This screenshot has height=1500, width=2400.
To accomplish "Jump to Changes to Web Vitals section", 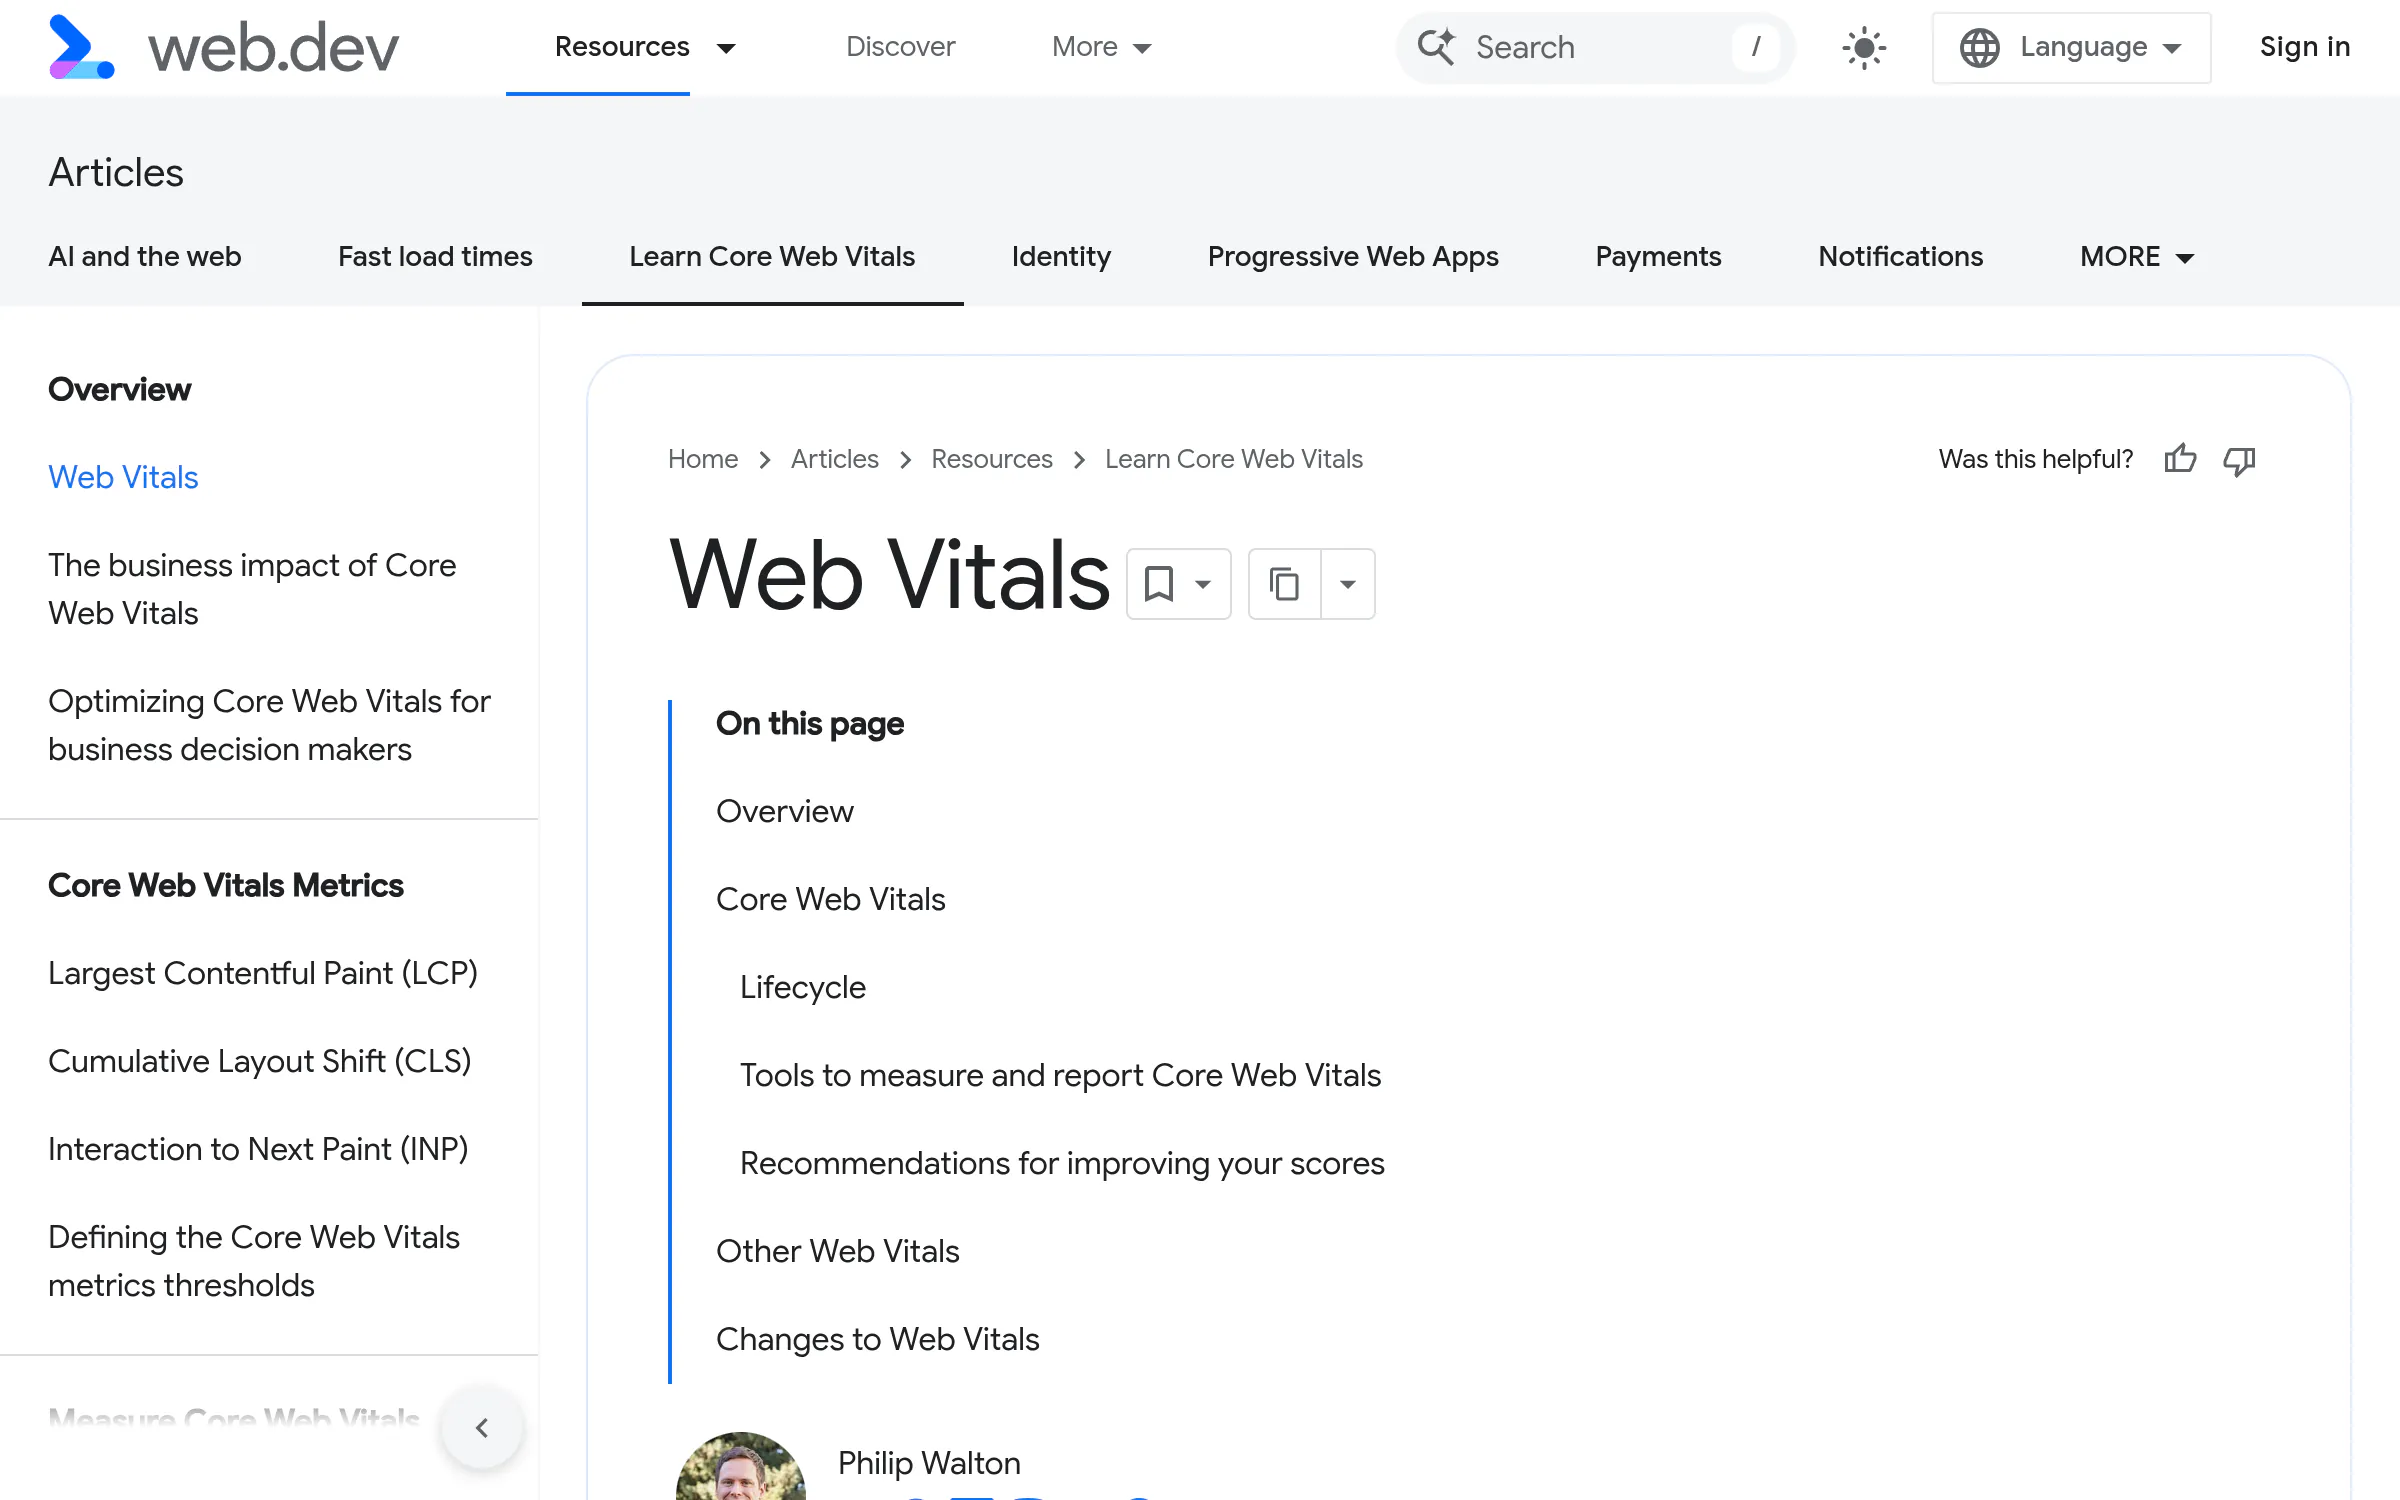I will (x=878, y=1339).
